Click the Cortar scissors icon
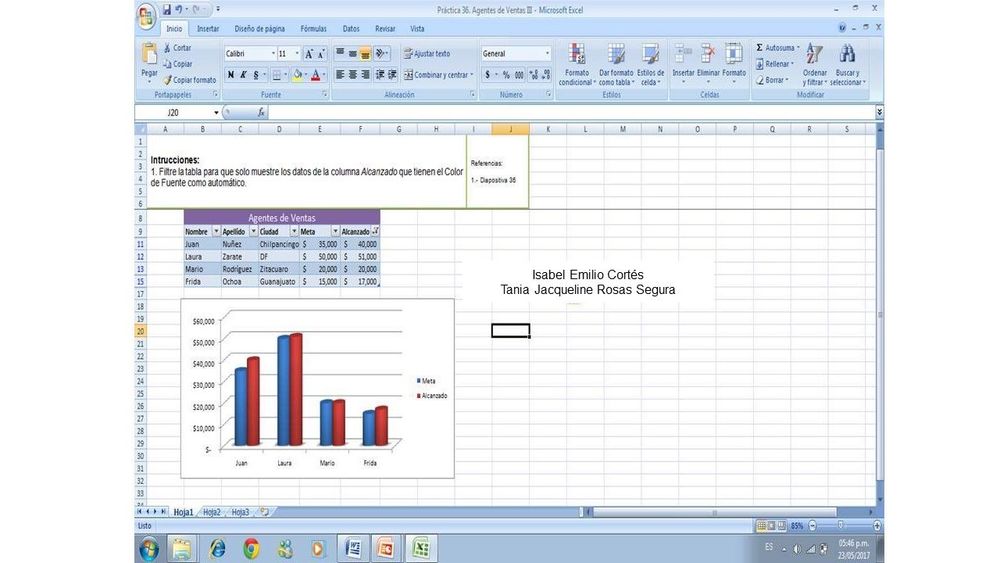The width and height of the screenshot is (1000, 563). [168, 48]
